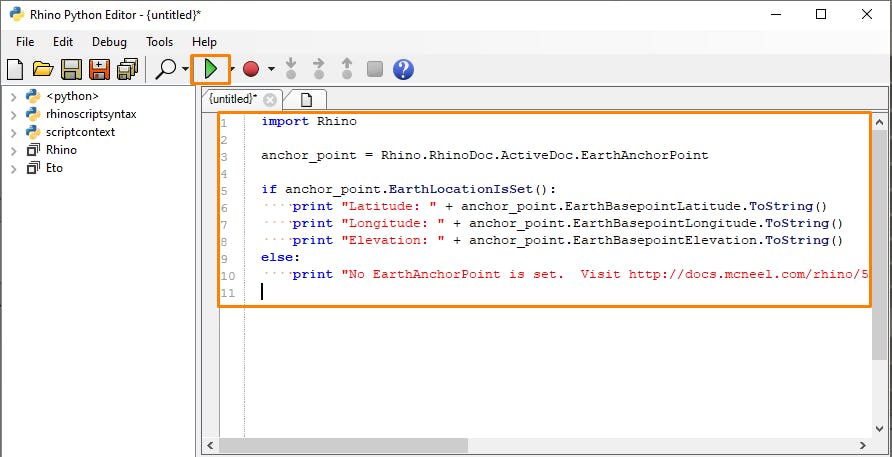
Task: Select the <python> item in tree
Action: coord(72,96)
